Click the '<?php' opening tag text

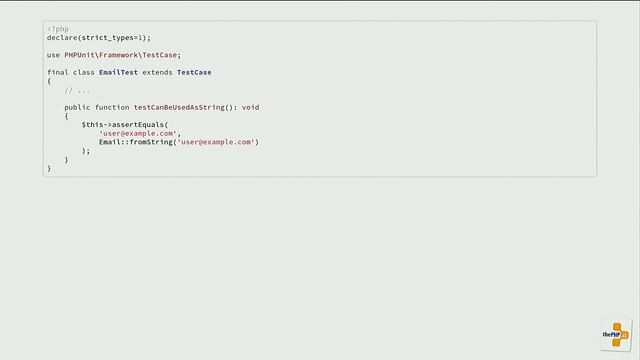click(x=58, y=29)
